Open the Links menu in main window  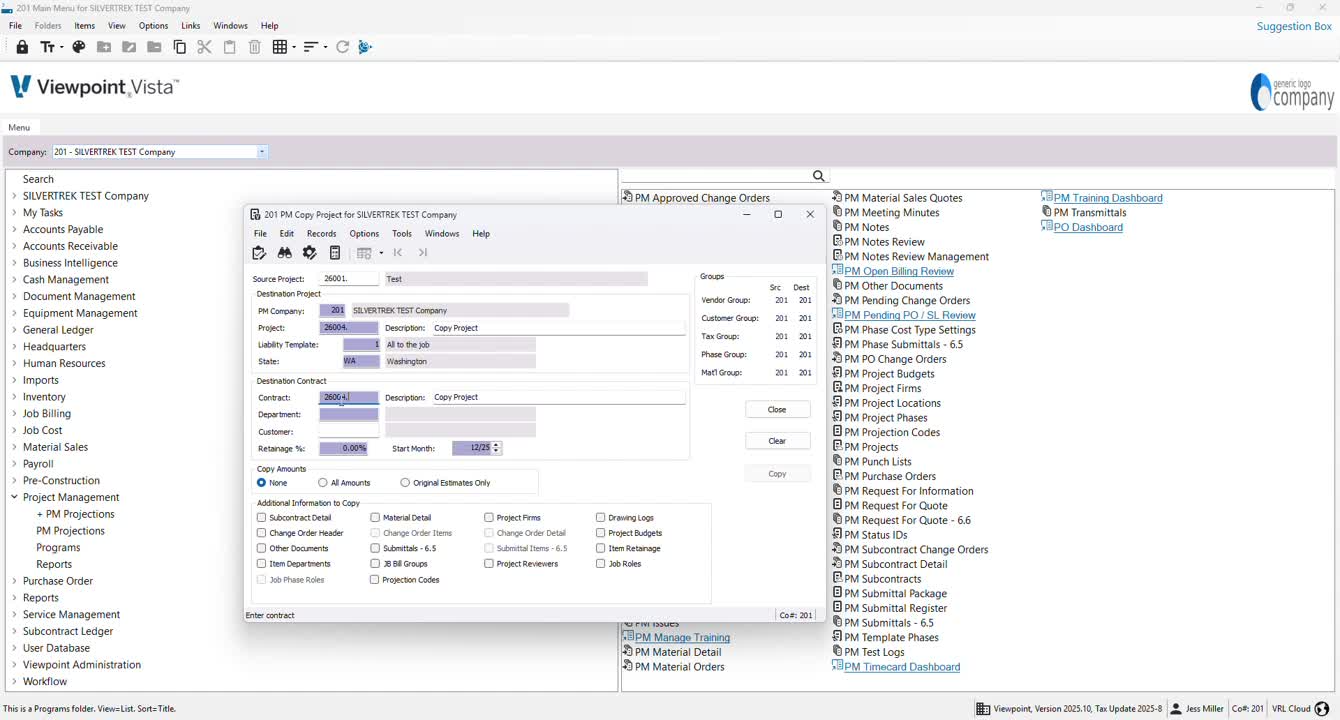pos(190,25)
